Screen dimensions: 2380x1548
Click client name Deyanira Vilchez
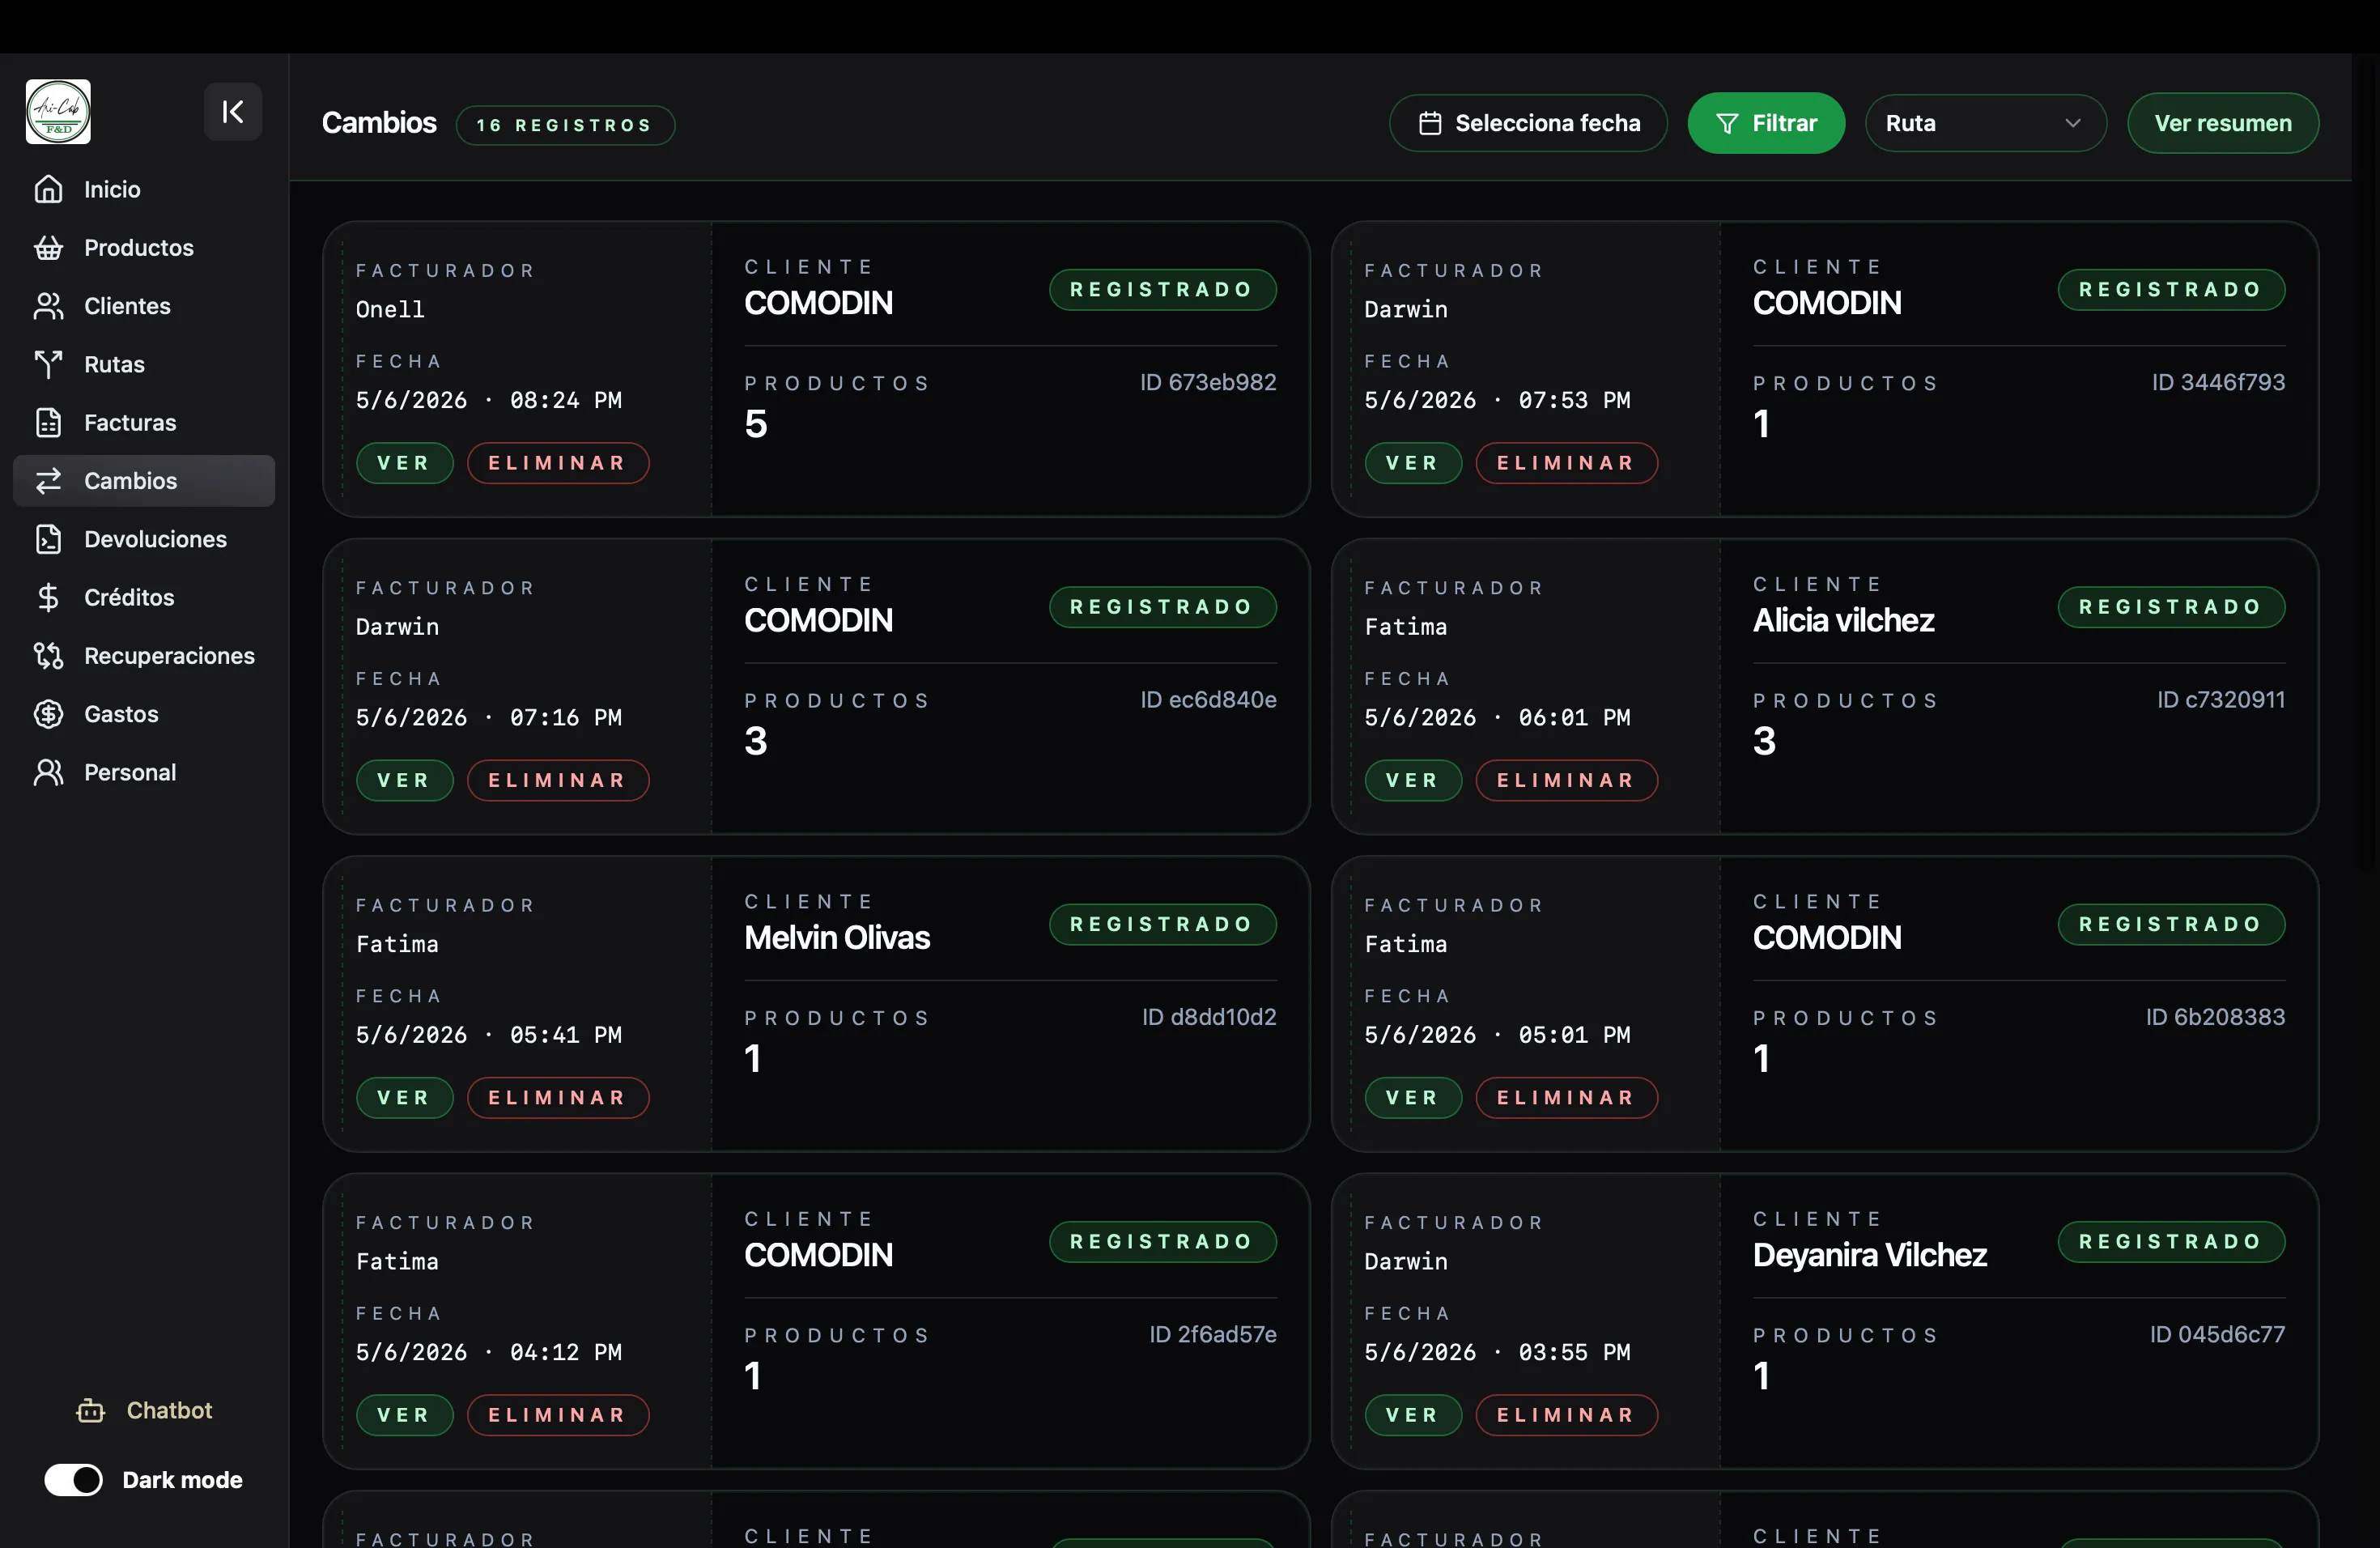pyautogui.click(x=1869, y=1255)
